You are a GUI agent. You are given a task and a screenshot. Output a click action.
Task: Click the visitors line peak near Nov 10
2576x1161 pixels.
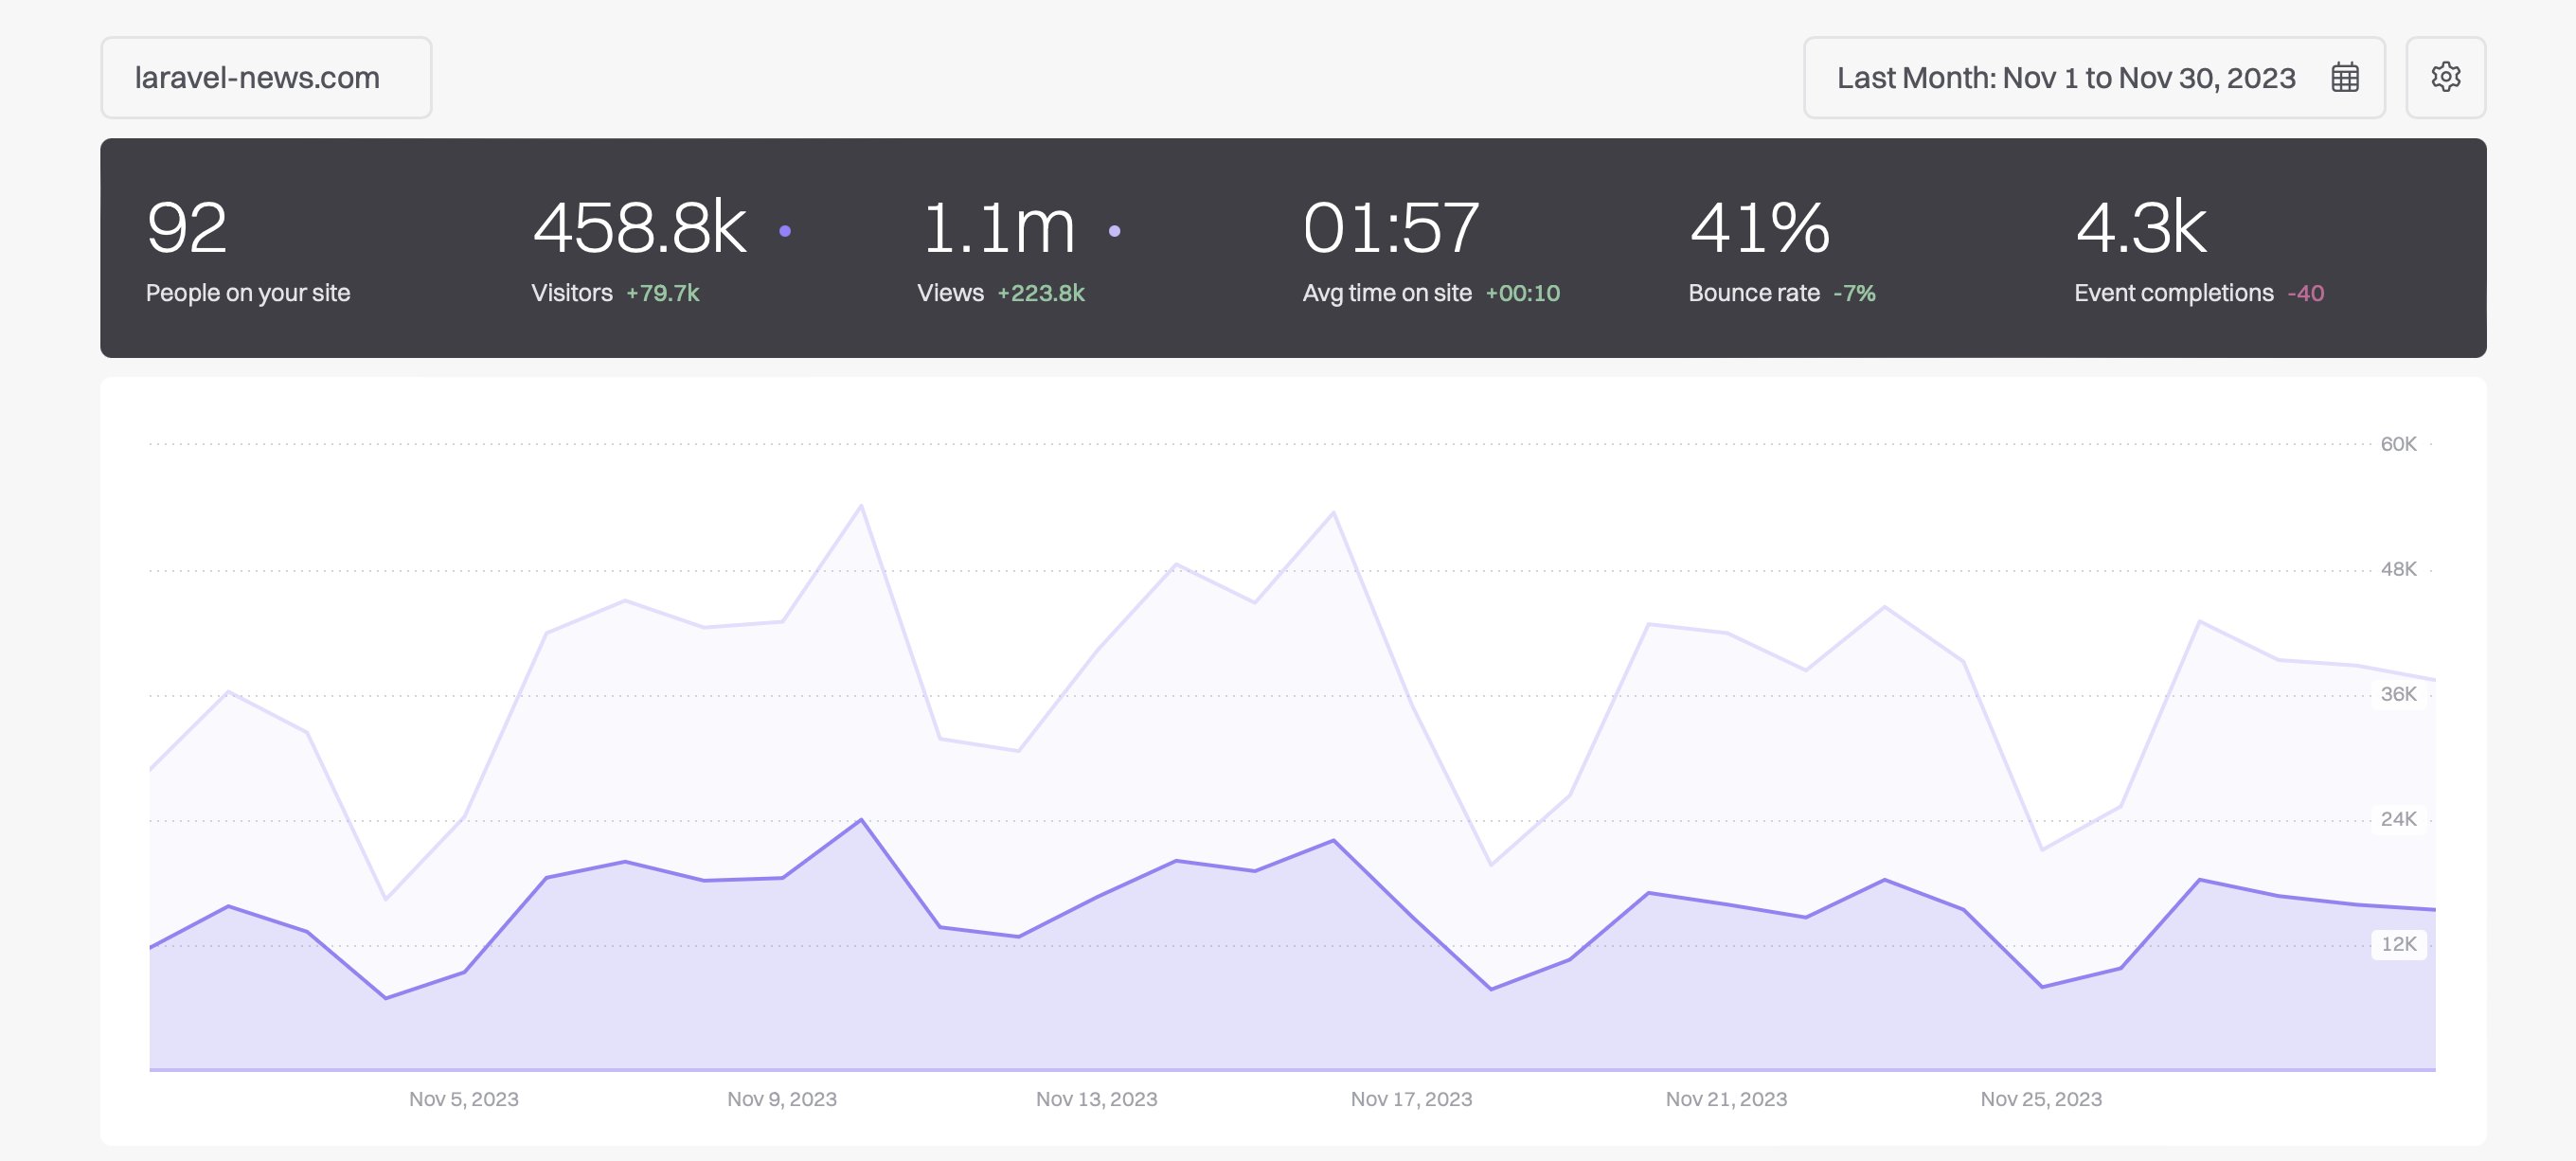(861, 820)
